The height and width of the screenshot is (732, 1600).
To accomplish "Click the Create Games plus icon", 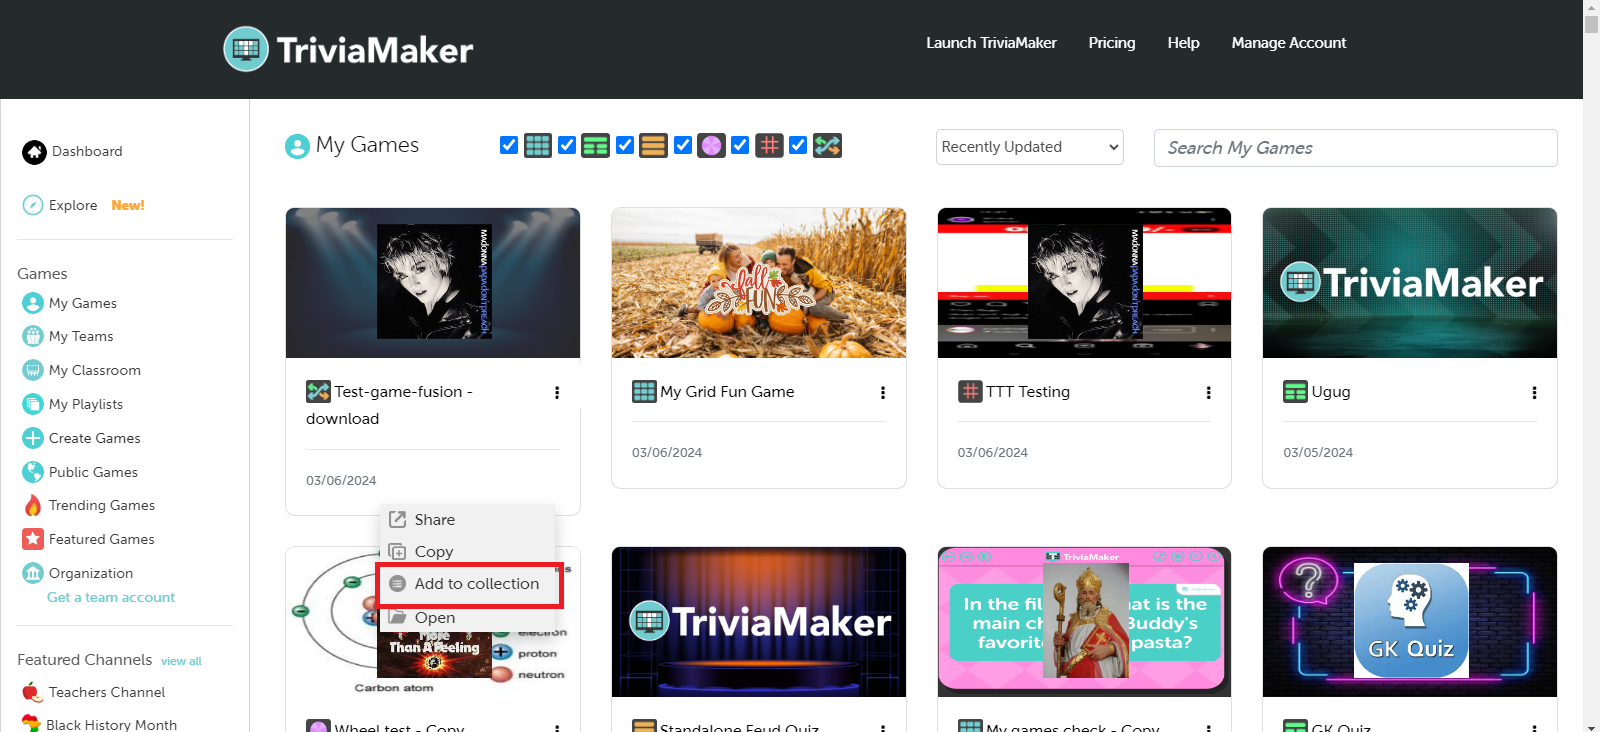I will pyautogui.click(x=33, y=438).
